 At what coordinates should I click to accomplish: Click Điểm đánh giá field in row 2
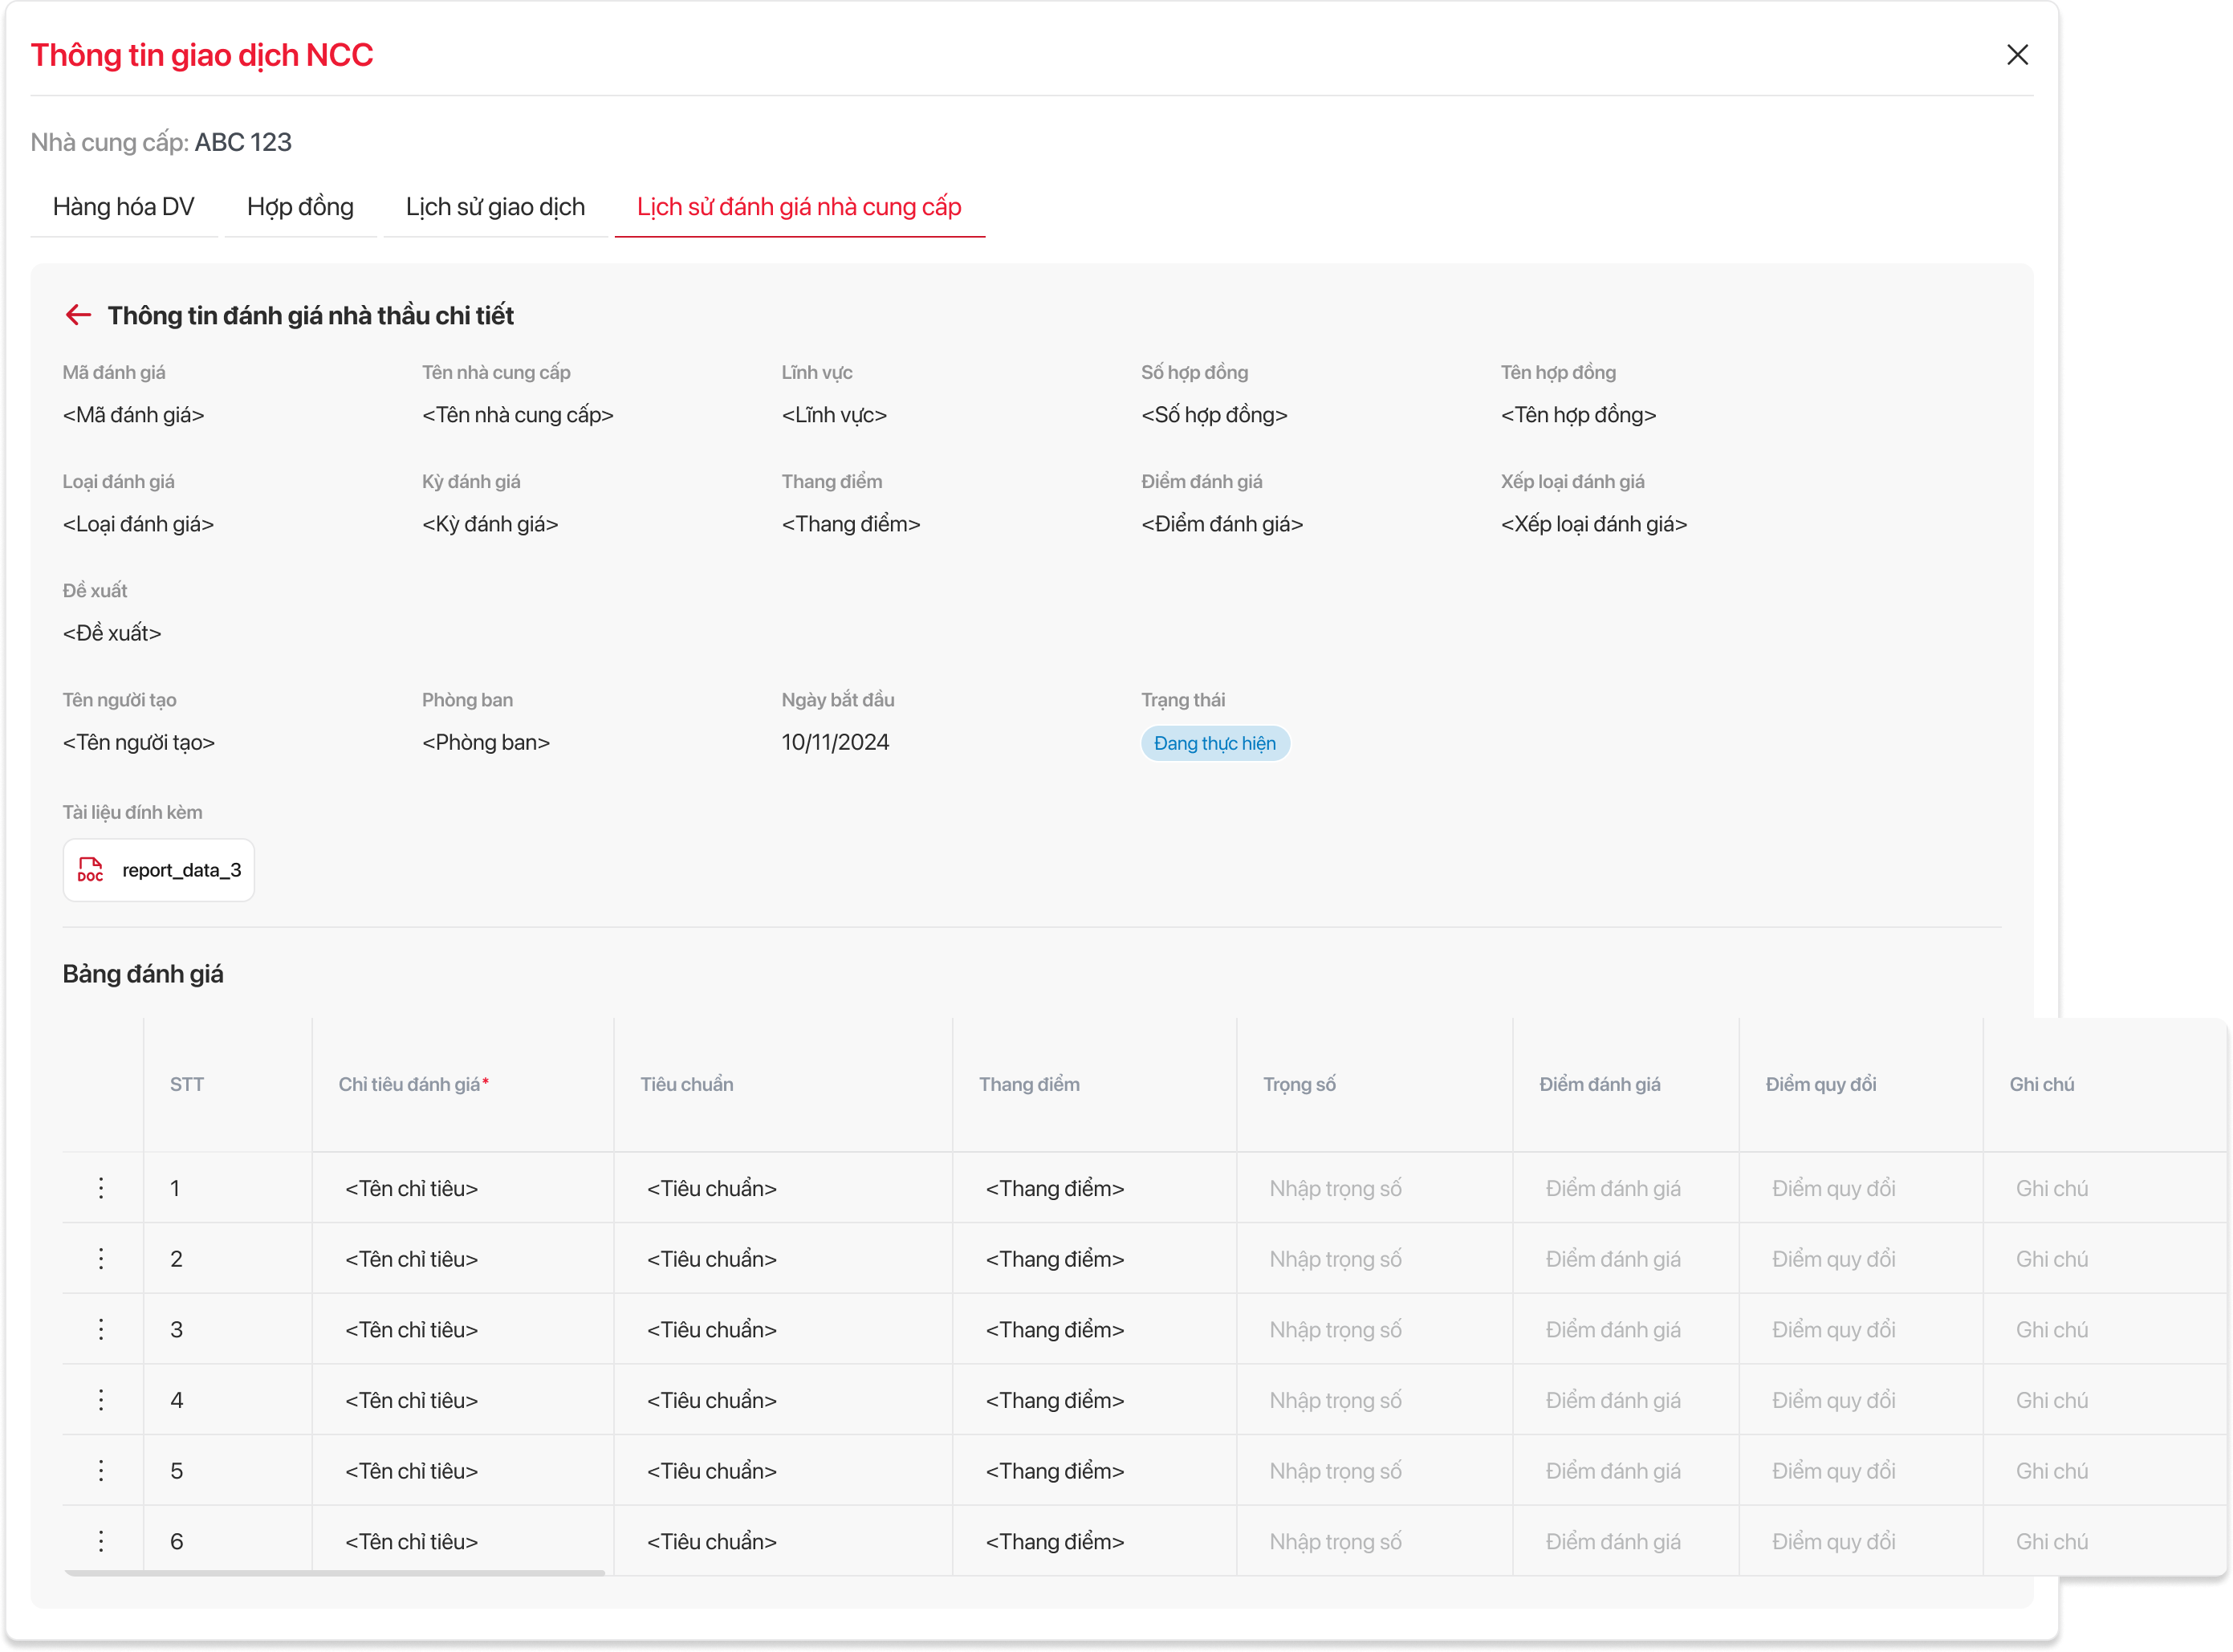[1612, 1259]
